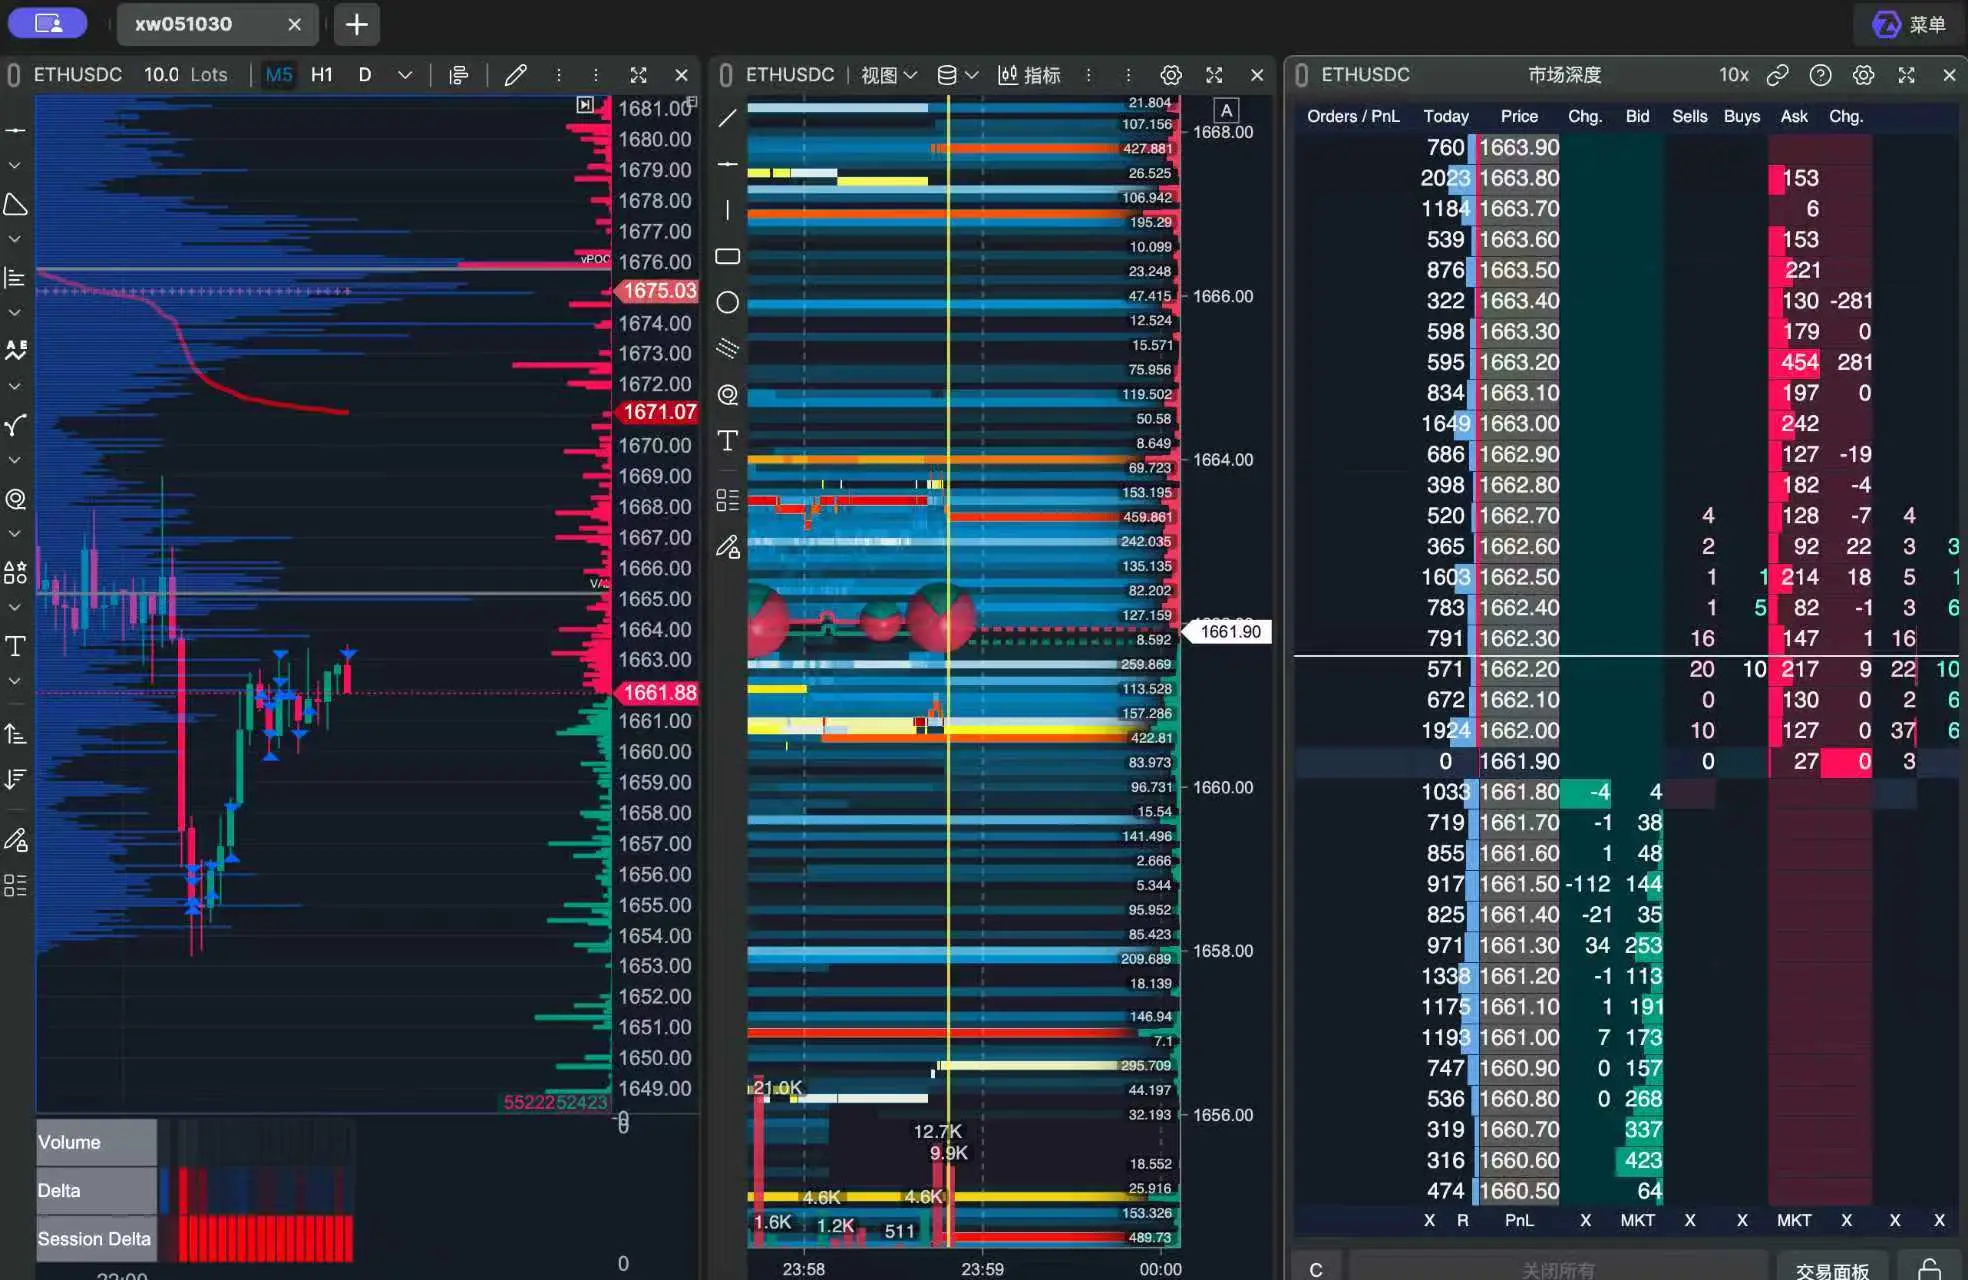
Task: Select the text tool in heatmap panel
Action: click(728, 441)
